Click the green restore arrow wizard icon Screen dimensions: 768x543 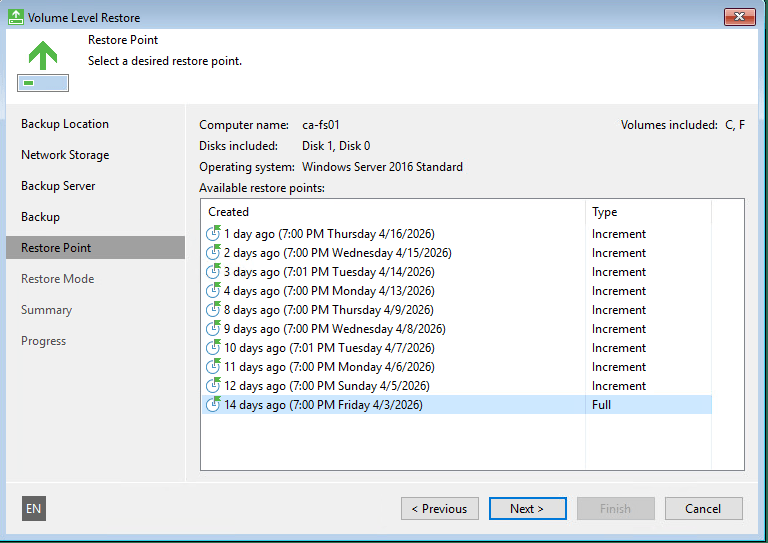[43, 66]
